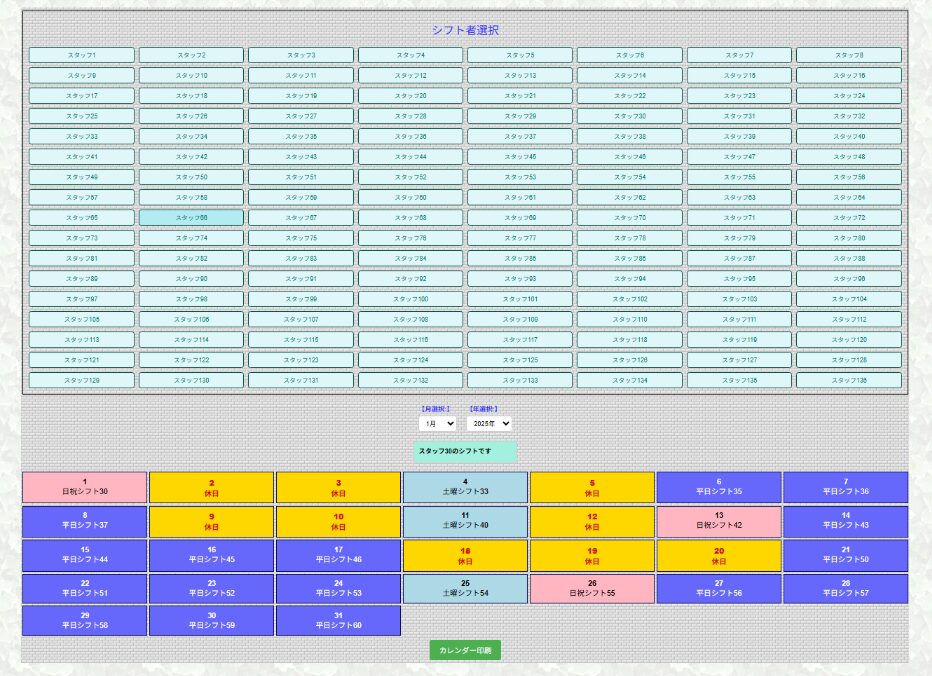The width and height of the screenshot is (932, 676).
Task: Select スタッフ77 from the grid
Action: [x=520, y=238]
